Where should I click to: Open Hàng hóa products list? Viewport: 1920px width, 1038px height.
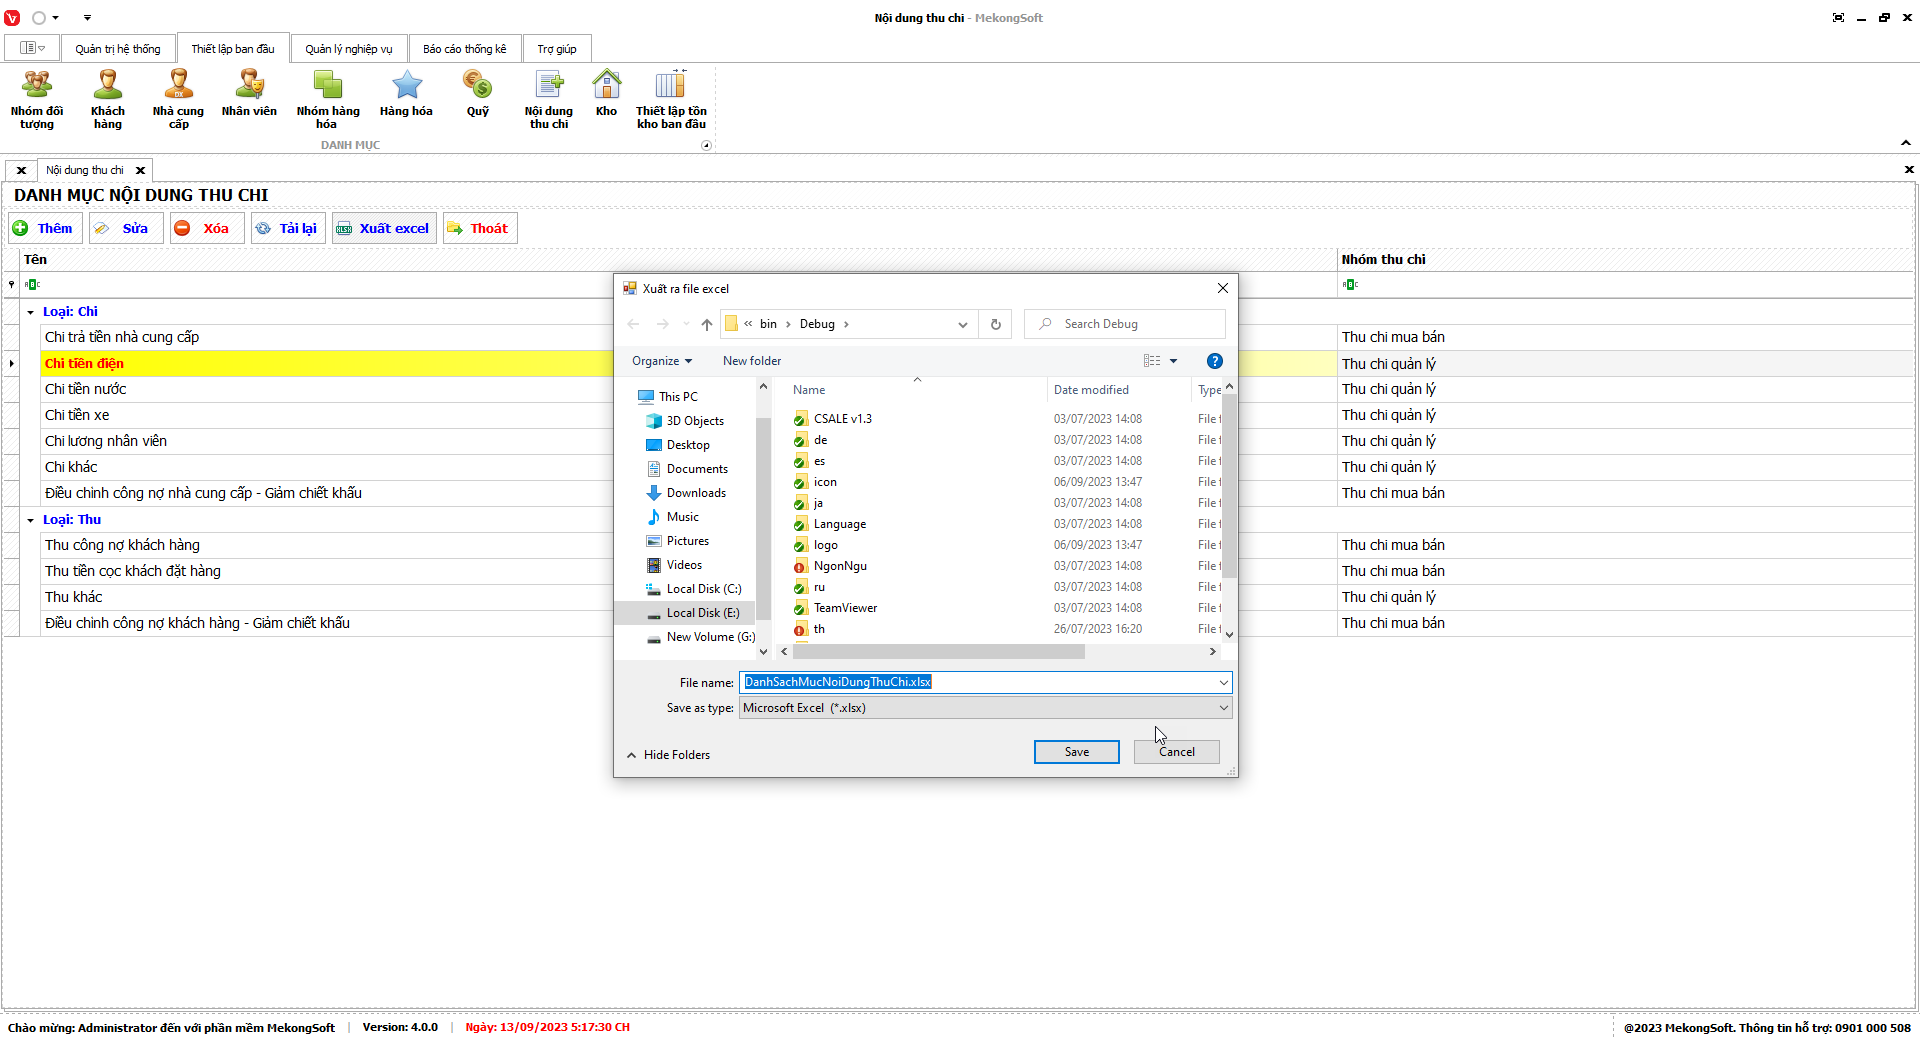[x=406, y=94]
